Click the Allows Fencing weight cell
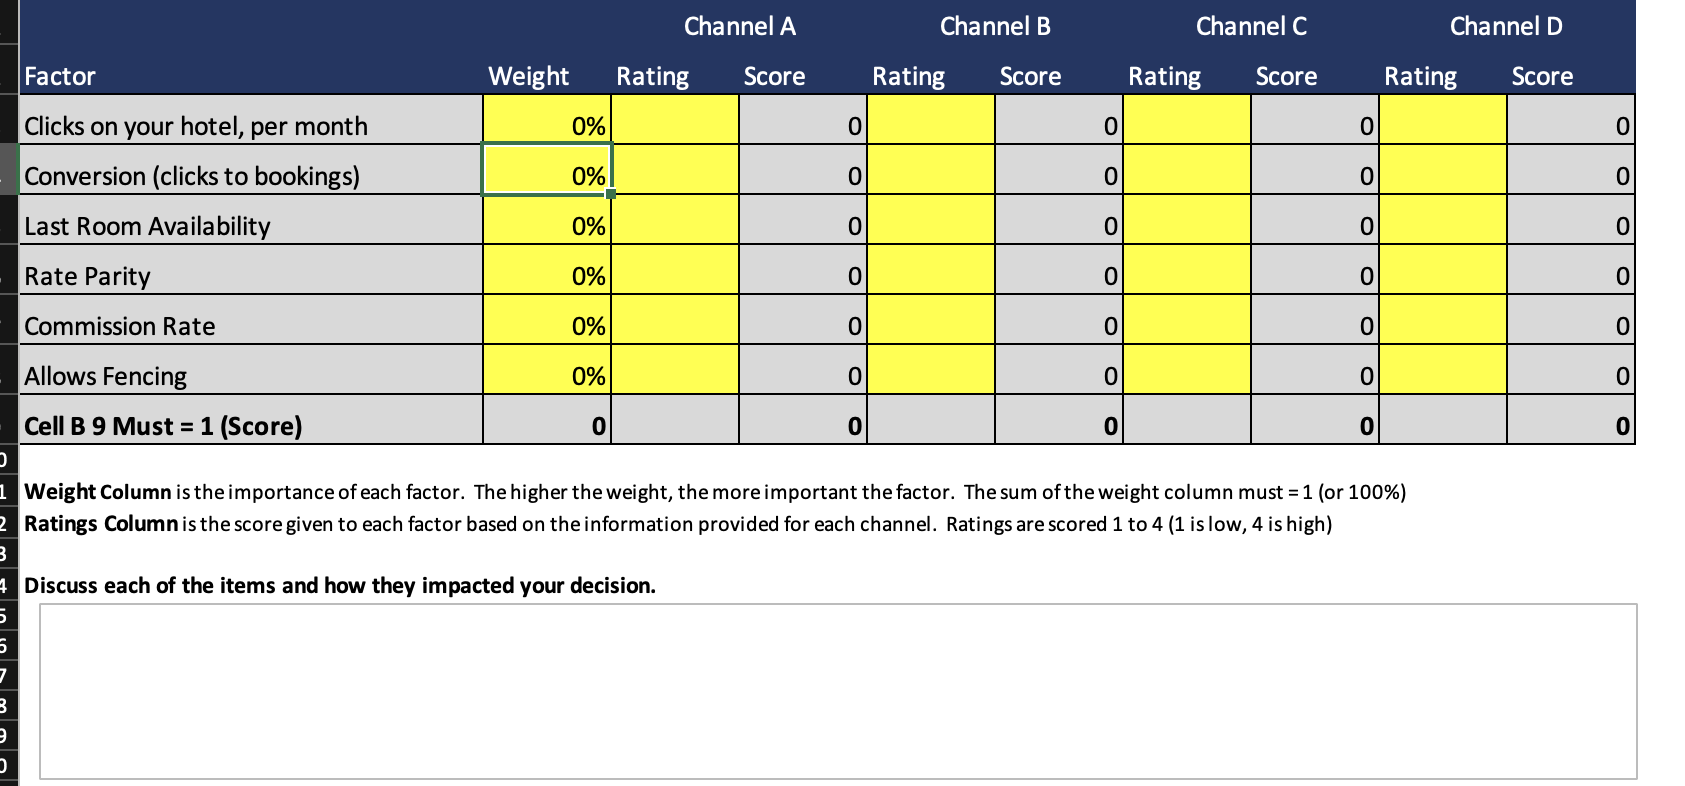1685x786 pixels. coord(546,376)
